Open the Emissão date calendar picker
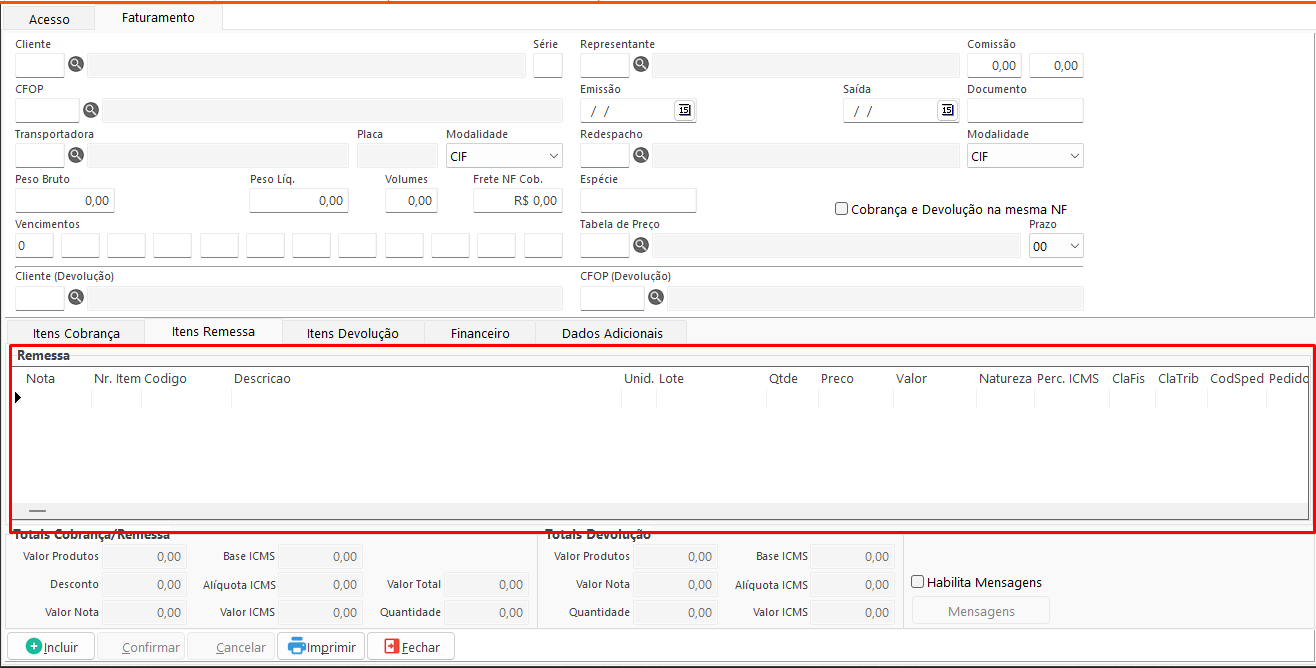 [684, 111]
